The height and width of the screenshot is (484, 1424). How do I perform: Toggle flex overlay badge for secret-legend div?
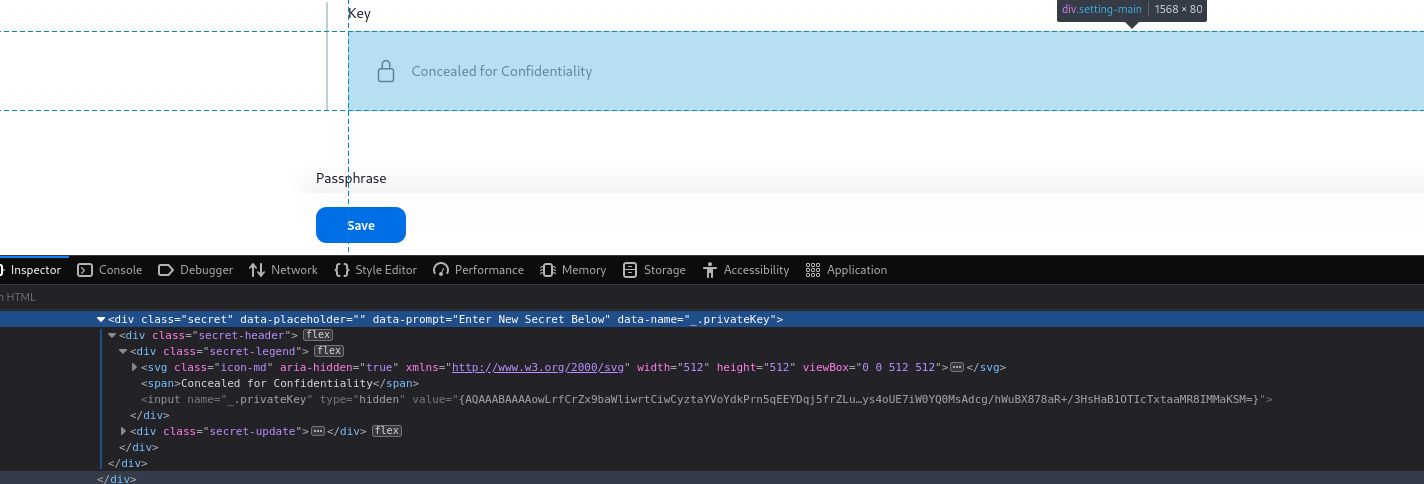329,351
